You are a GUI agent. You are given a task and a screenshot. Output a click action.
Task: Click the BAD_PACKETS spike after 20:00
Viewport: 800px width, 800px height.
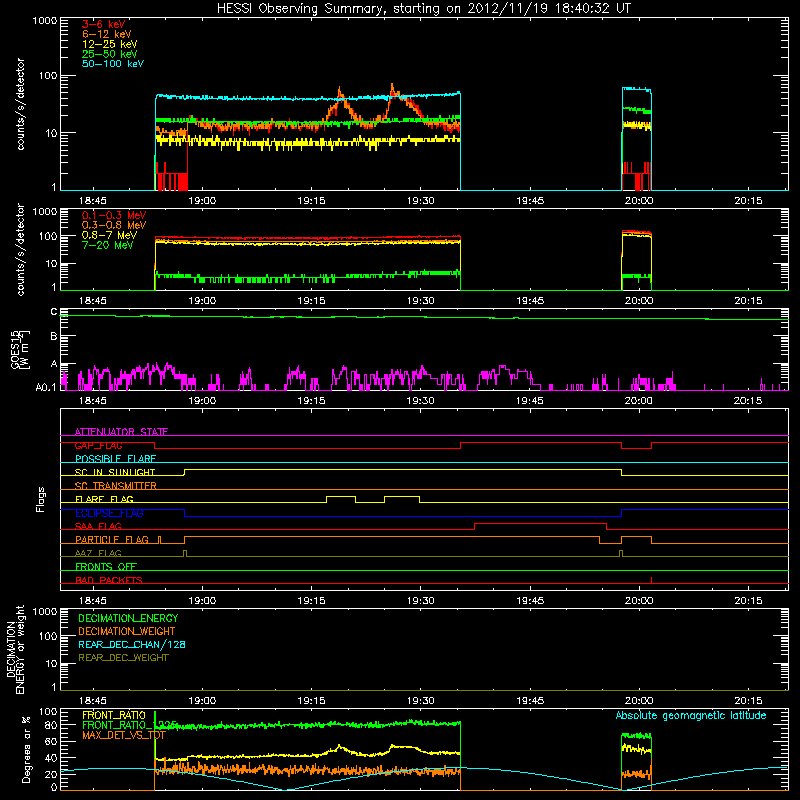652,580
